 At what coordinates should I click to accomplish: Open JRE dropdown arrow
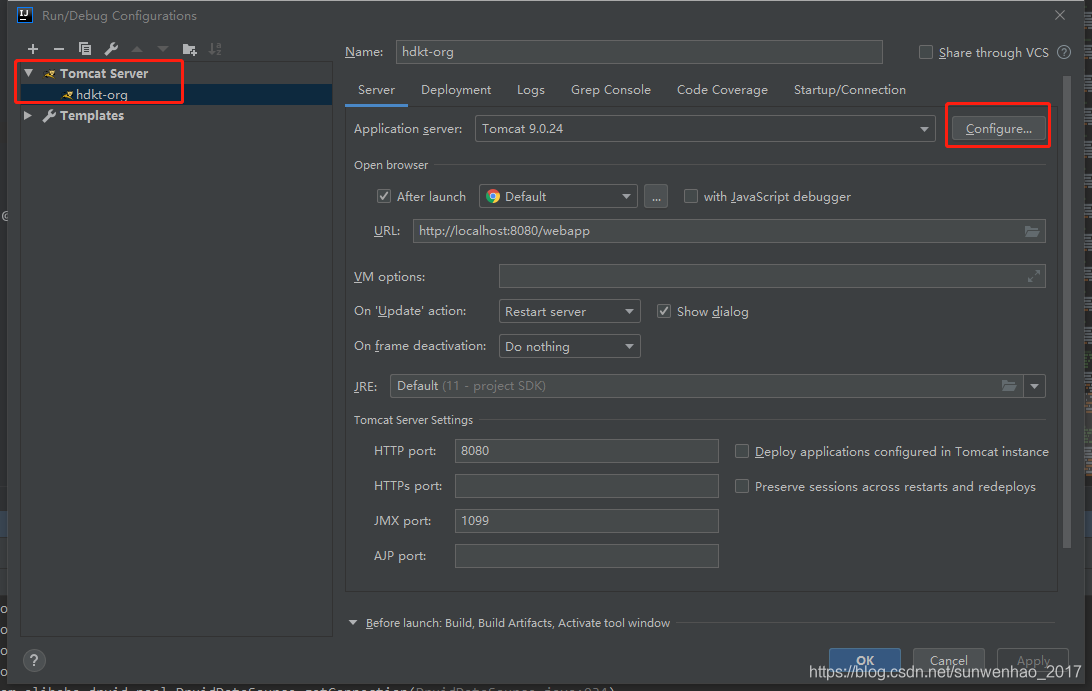[x=1034, y=386]
